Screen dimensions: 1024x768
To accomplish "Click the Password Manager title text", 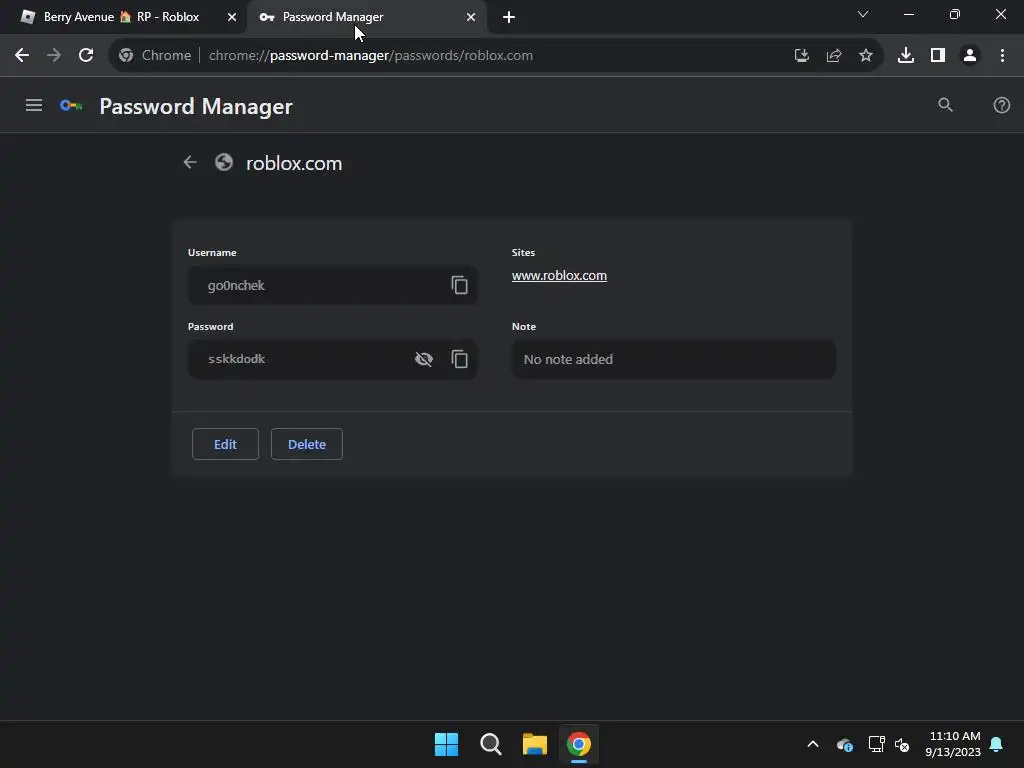I will tap(196, 106).
